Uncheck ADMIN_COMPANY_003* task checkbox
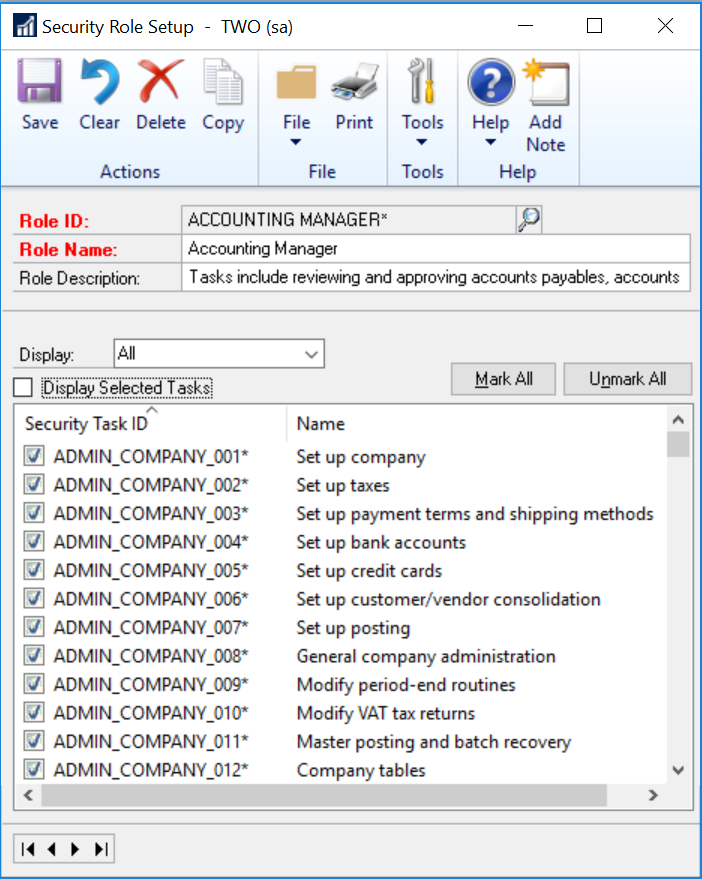Image resolution: width=702 pixels, height=879 pixels. click(x=34, y=513)
